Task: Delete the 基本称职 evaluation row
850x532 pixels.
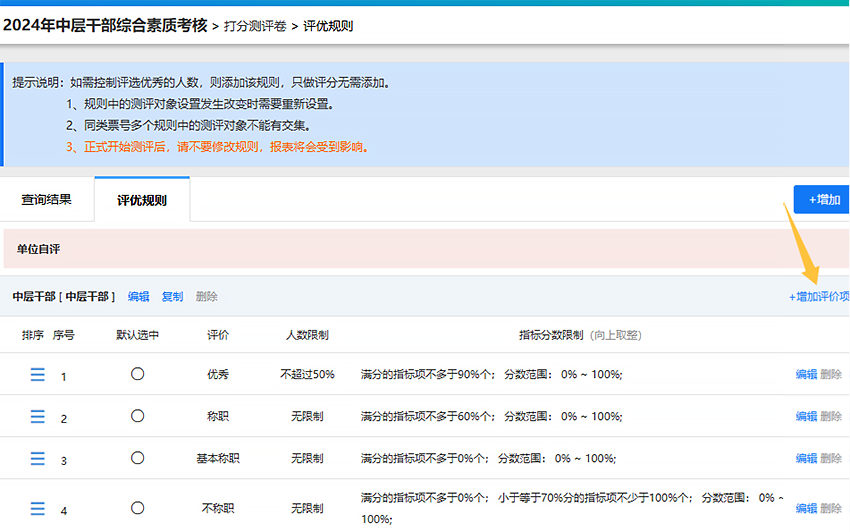Action: pyautogui.click(x=831, y=458)
